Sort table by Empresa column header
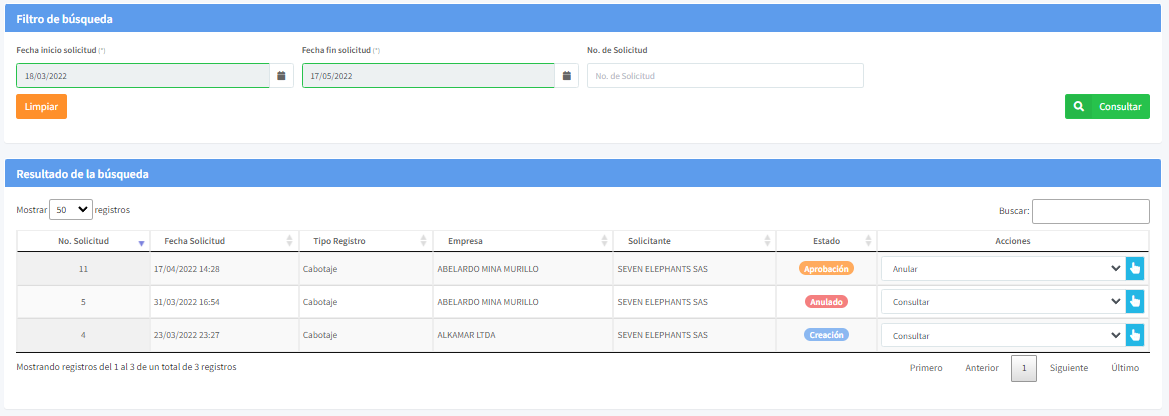Image resolution: width=1169 pixels, height=416 pixels. pos(466,241)
